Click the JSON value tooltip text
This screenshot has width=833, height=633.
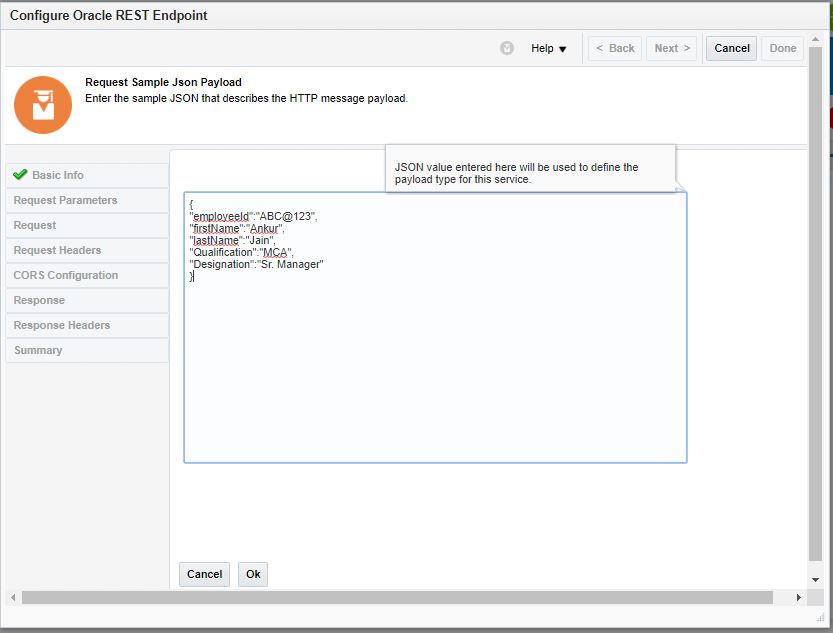point(516,173)
